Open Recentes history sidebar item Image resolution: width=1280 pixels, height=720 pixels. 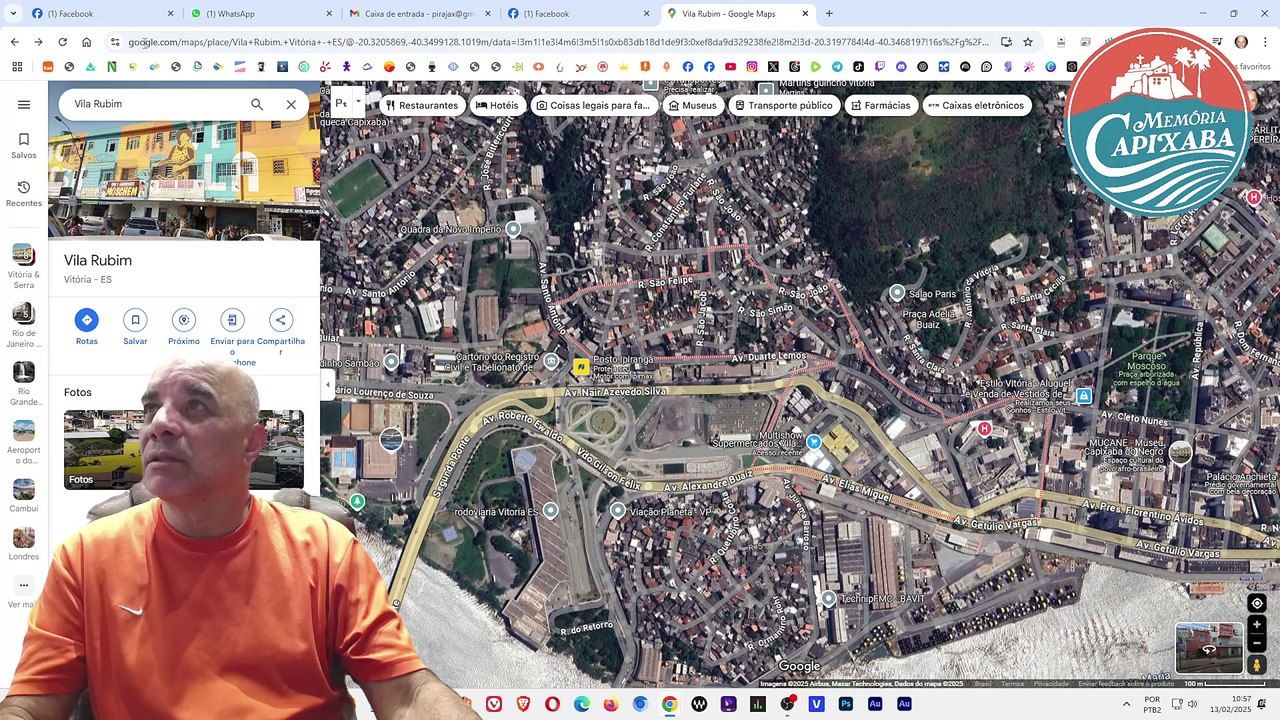click(24, 193)
